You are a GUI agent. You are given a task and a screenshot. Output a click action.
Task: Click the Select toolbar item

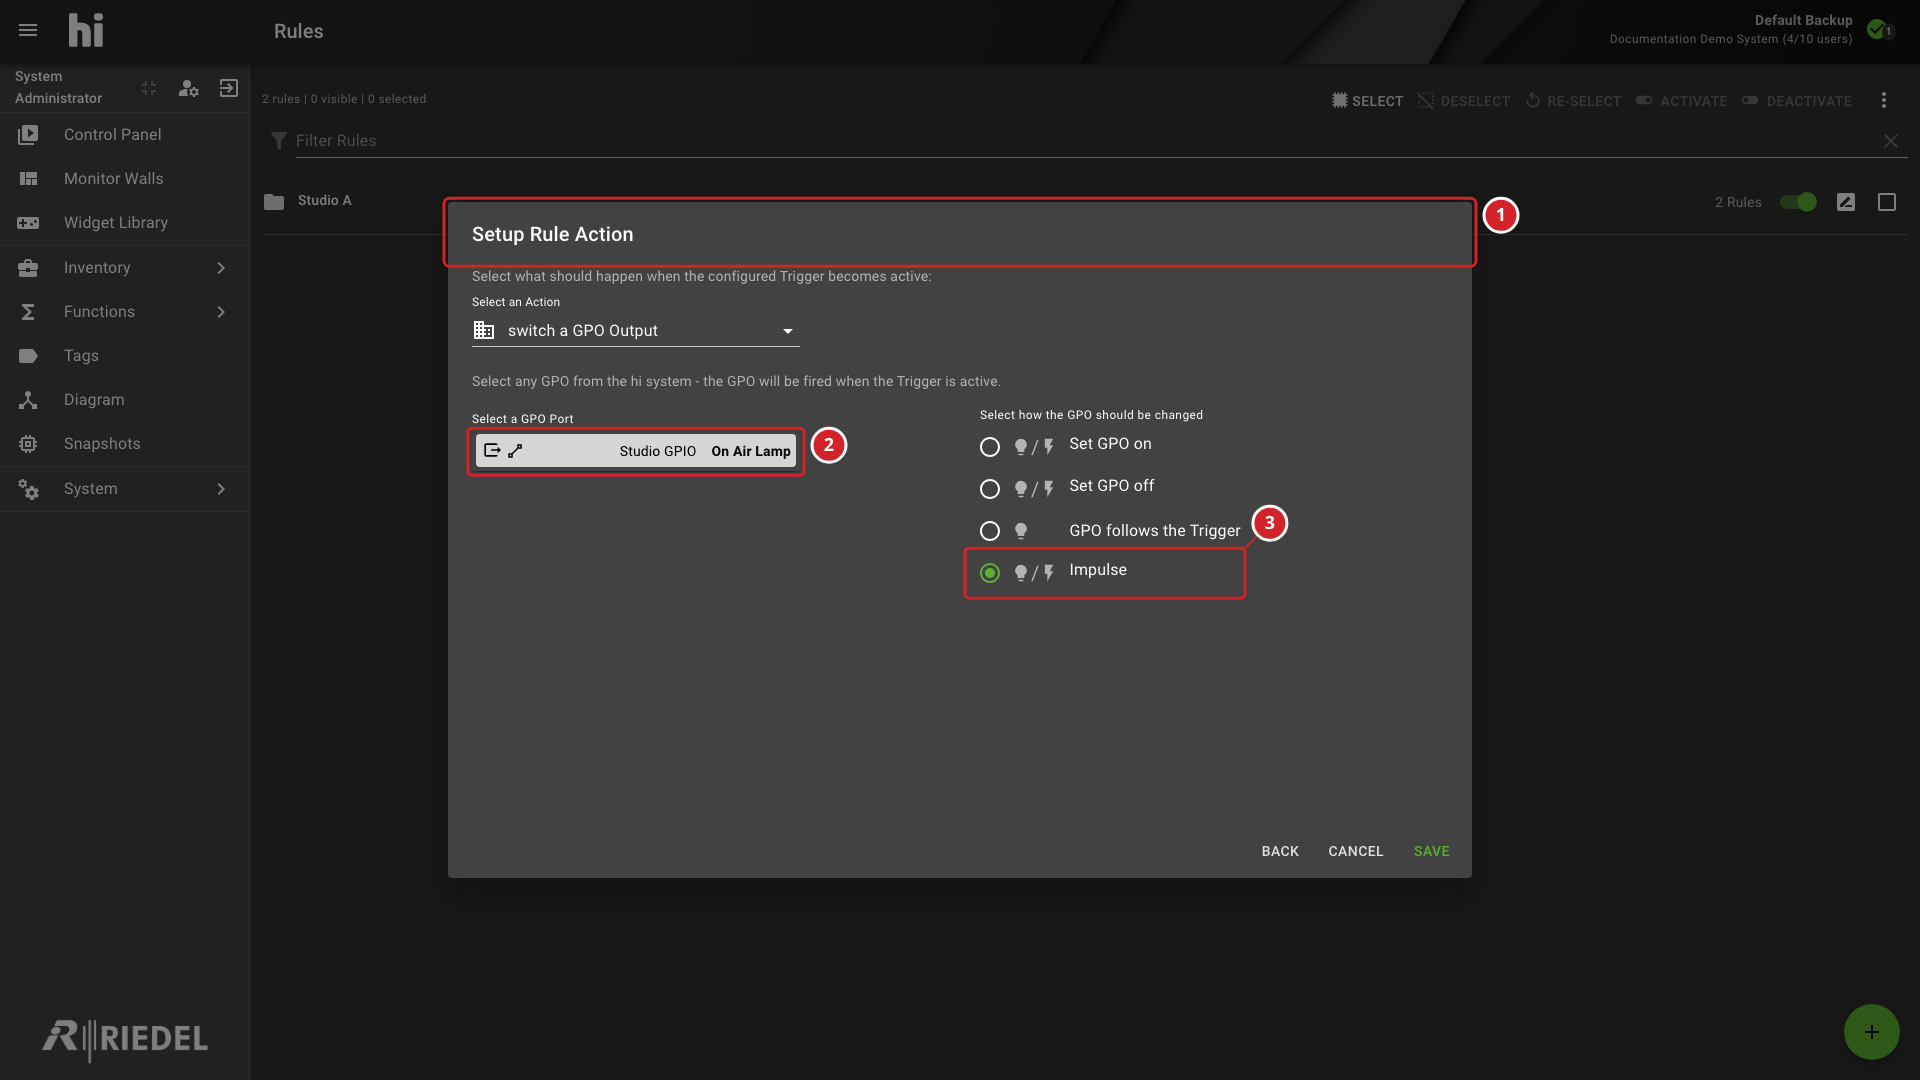coord(1368,101)
